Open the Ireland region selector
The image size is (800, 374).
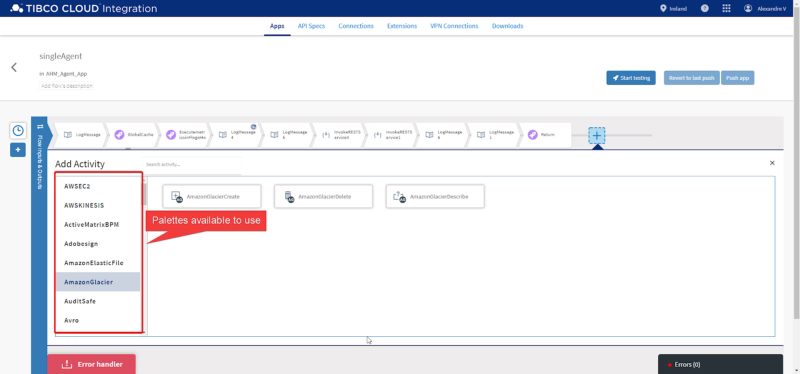[x=673, y=8]
